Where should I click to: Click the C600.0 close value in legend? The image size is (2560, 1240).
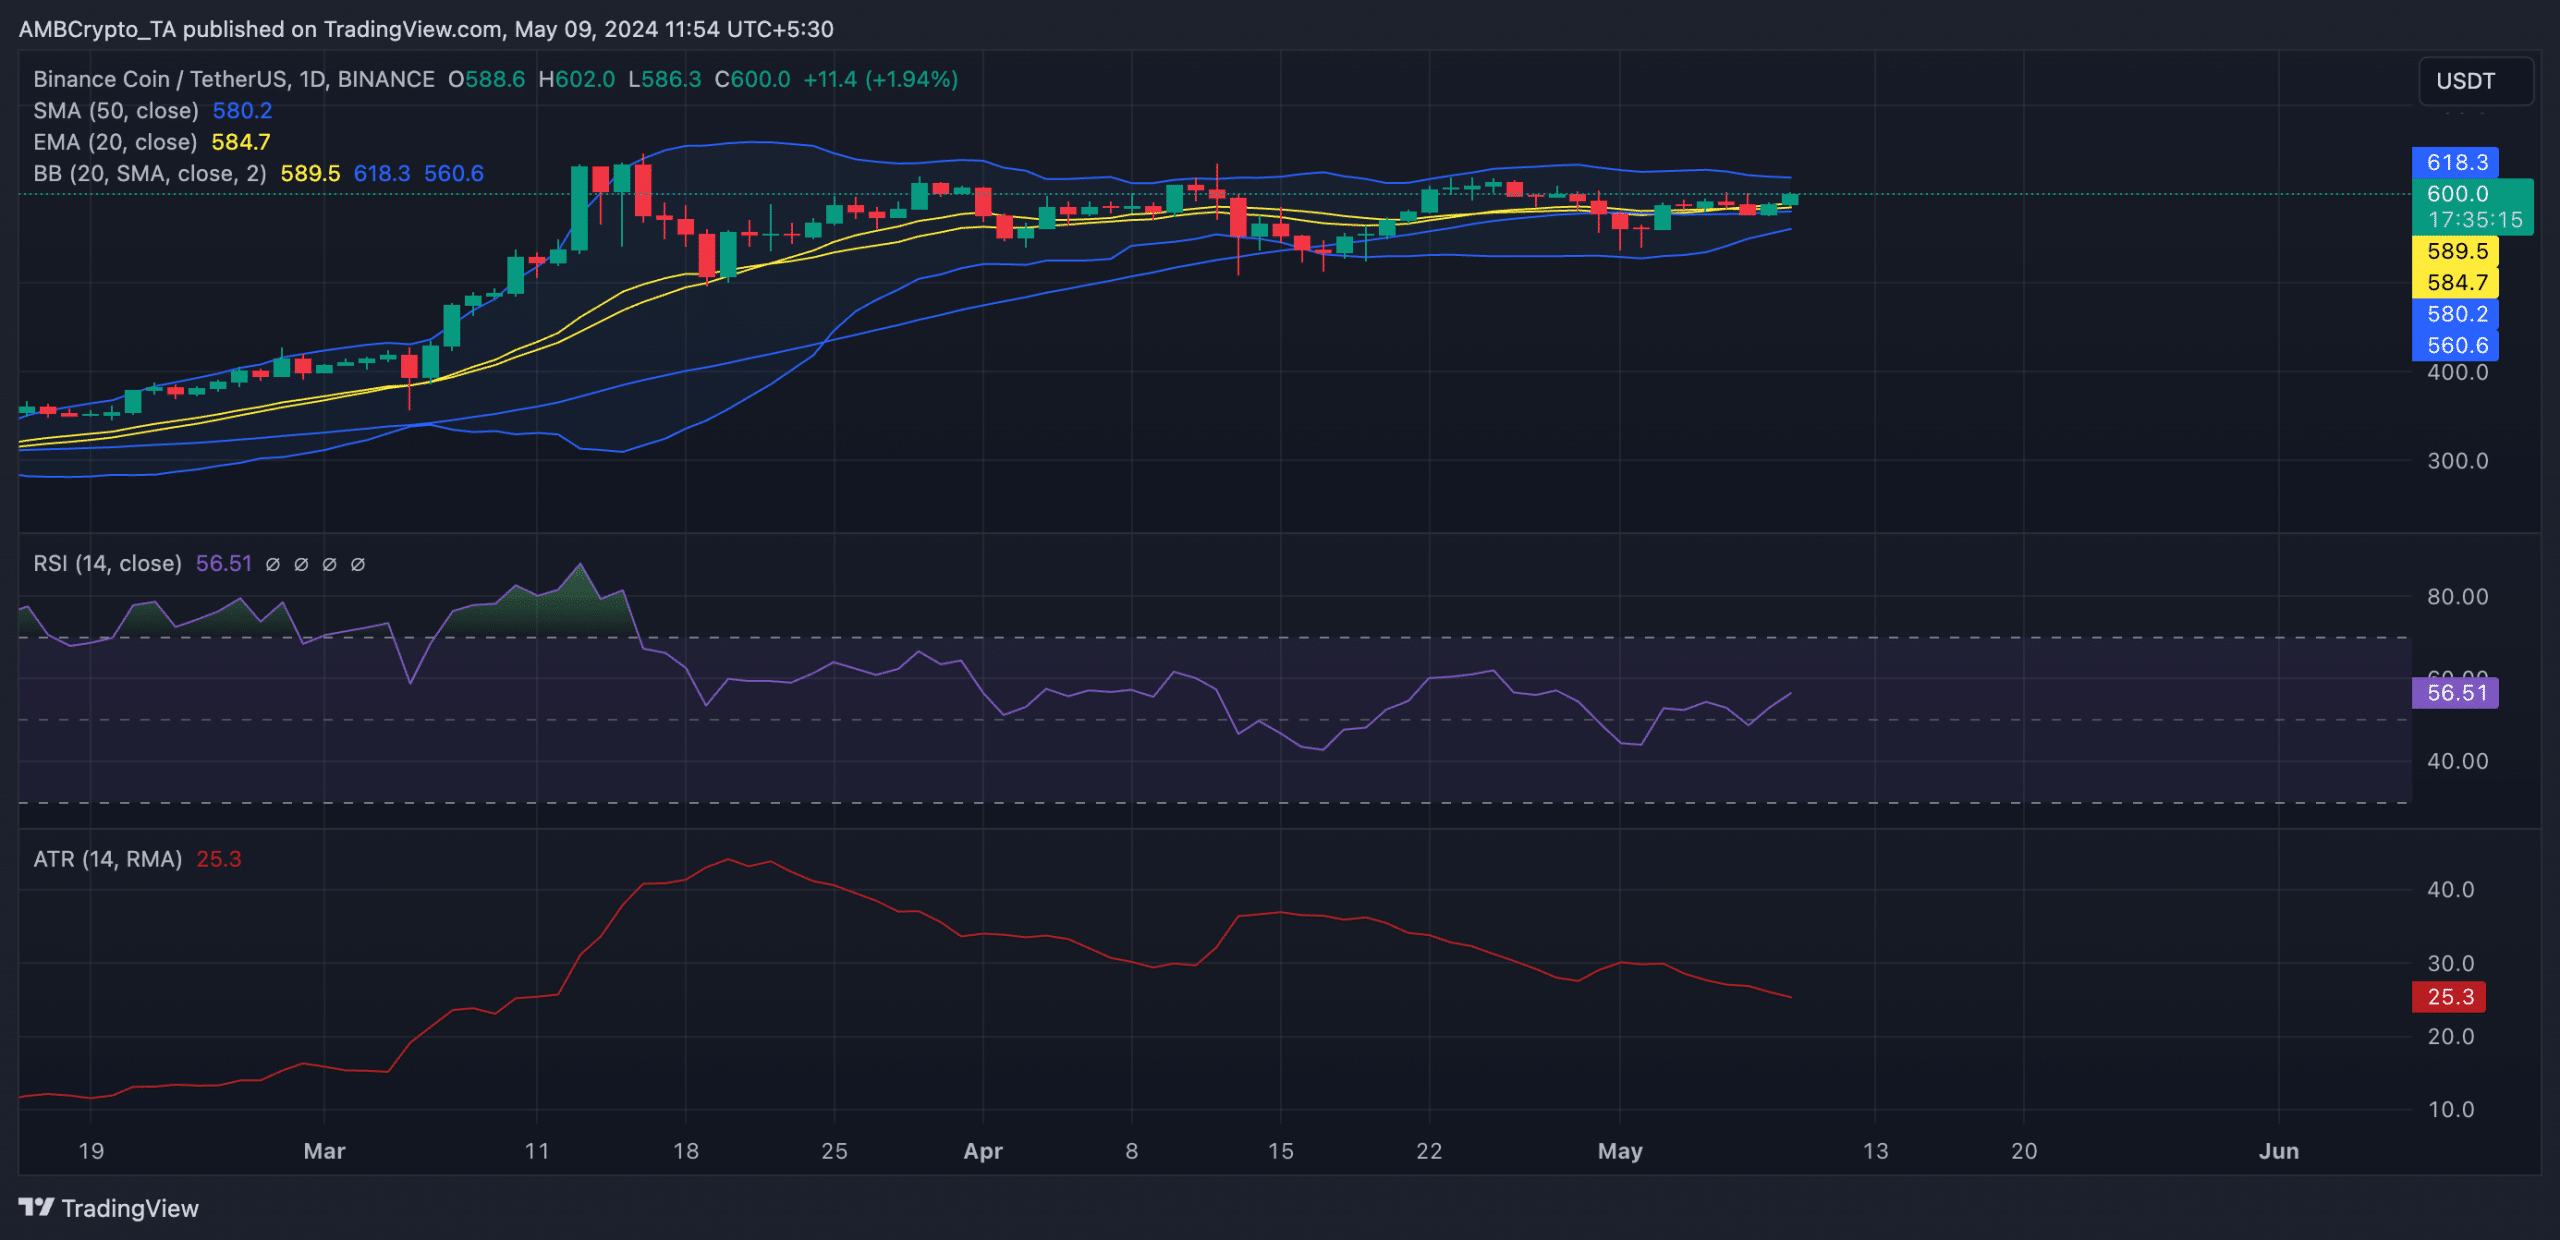tap(752, 79)
